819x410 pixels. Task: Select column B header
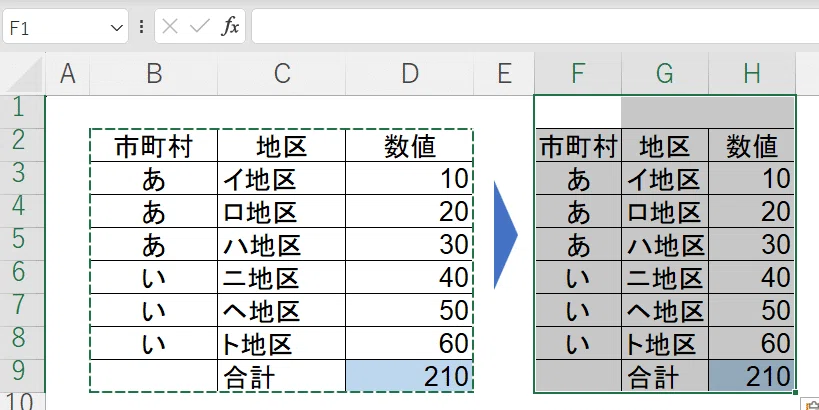click(154, 74)
